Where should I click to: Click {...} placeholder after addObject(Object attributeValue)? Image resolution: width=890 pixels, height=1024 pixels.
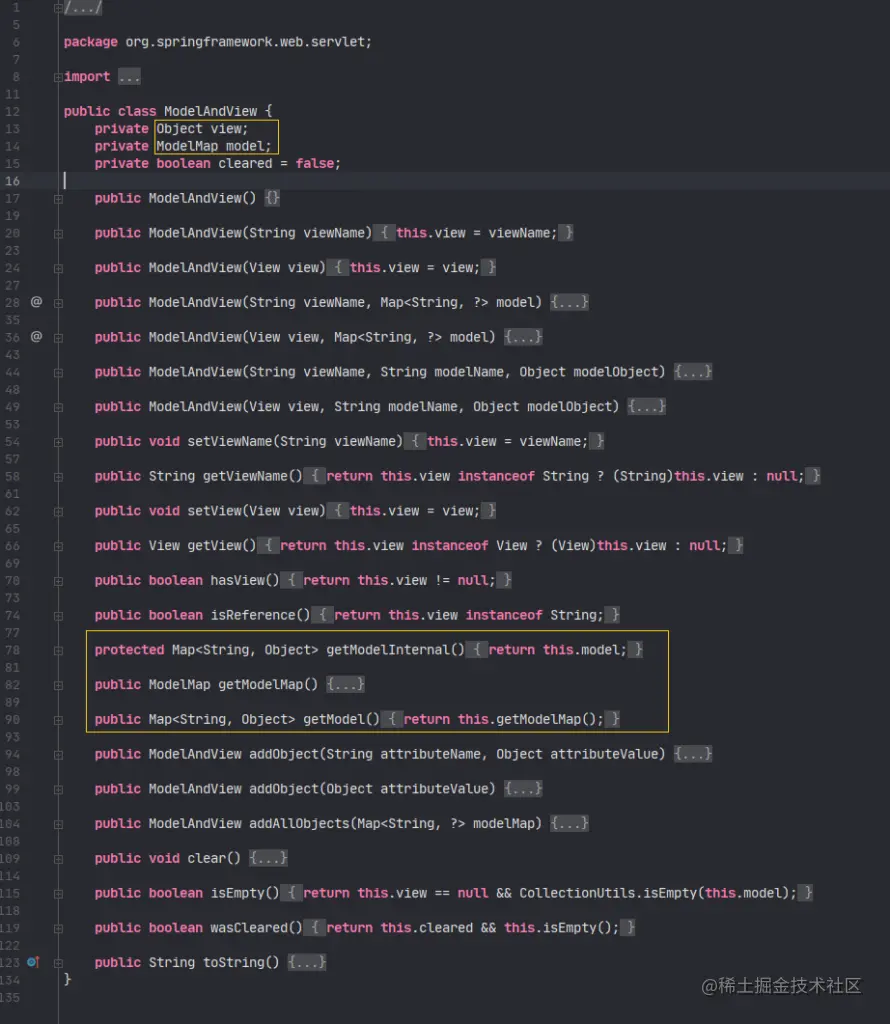point(523,788)
